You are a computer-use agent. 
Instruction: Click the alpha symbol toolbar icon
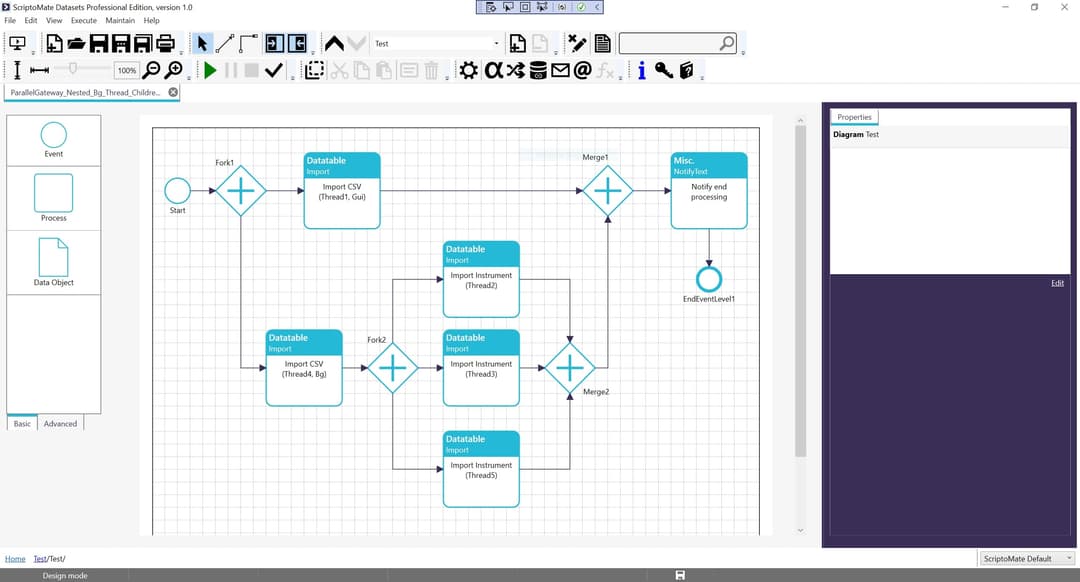(493, 70)
